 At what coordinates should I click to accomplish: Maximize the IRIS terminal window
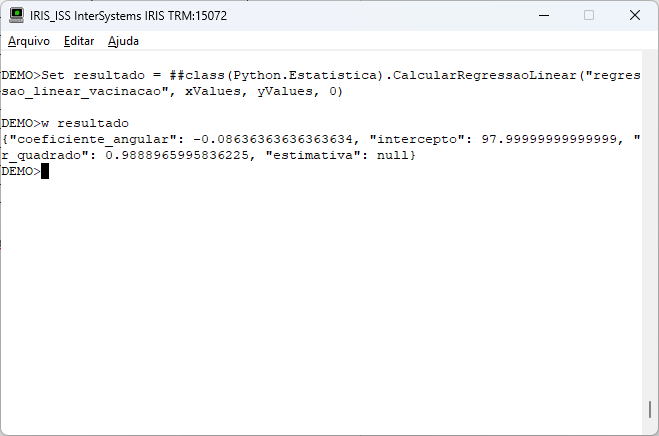tap(589, 16)
